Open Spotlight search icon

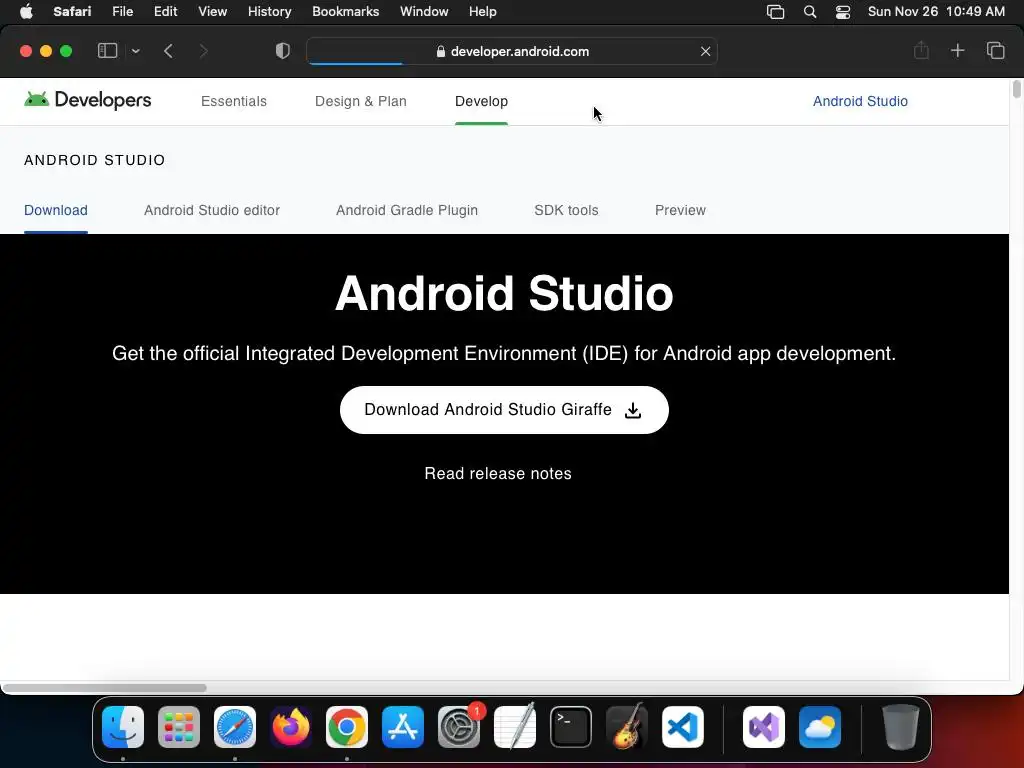coord(810,12)
